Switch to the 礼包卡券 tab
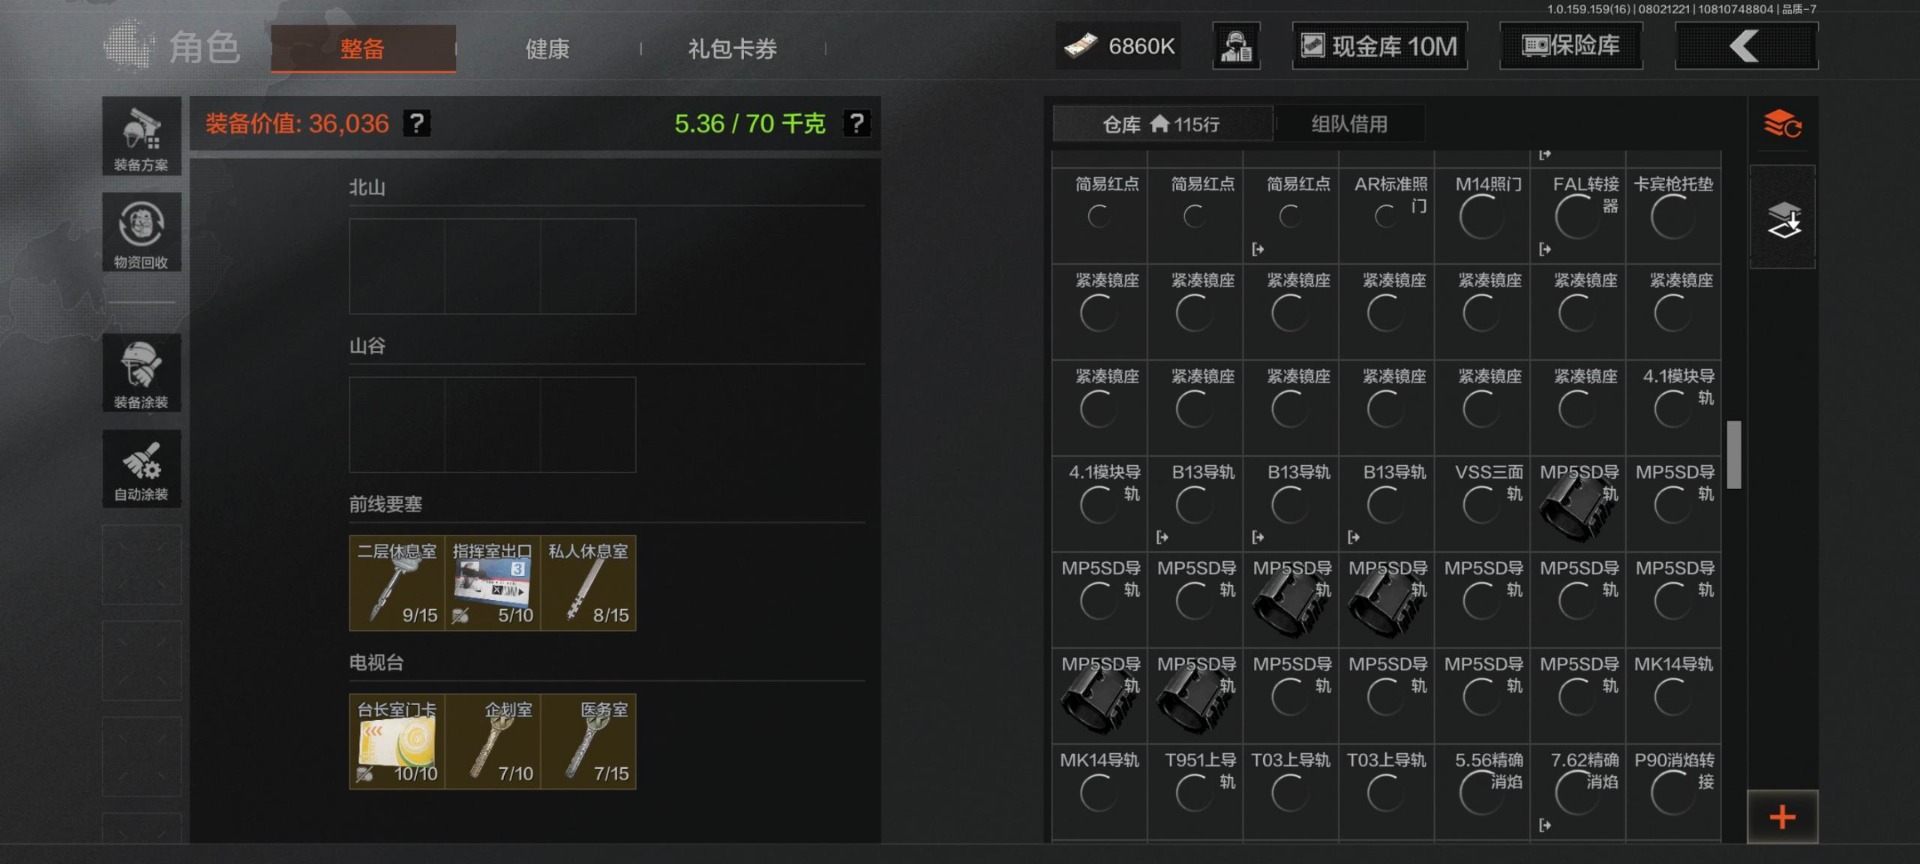The height and width of the screenshot is (864, 1920). [x=732, y=49]
